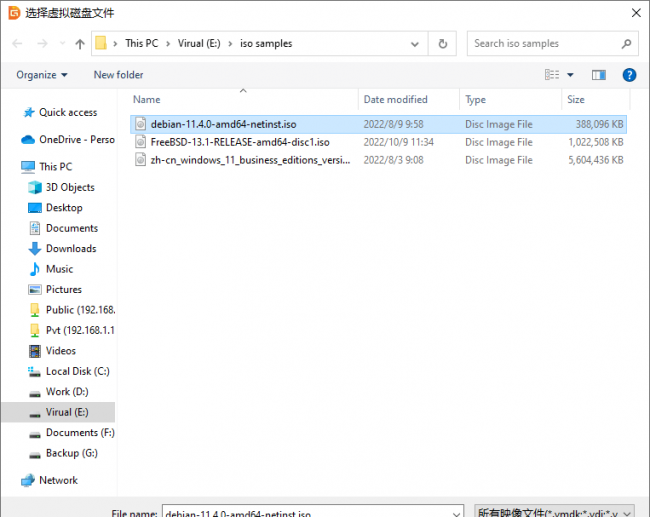The width and height of the screenshot is (650, 517).
Task: Open Public (192.168. network share
Action: pyautogui.click(x=80, y=310)
